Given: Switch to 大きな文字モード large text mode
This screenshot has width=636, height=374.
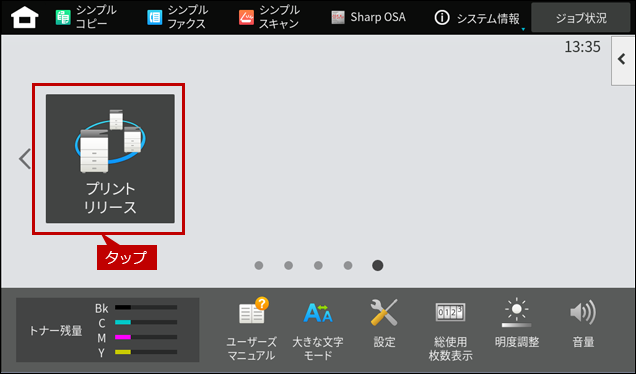Looking at the screenshot, I should coord(318,329).
